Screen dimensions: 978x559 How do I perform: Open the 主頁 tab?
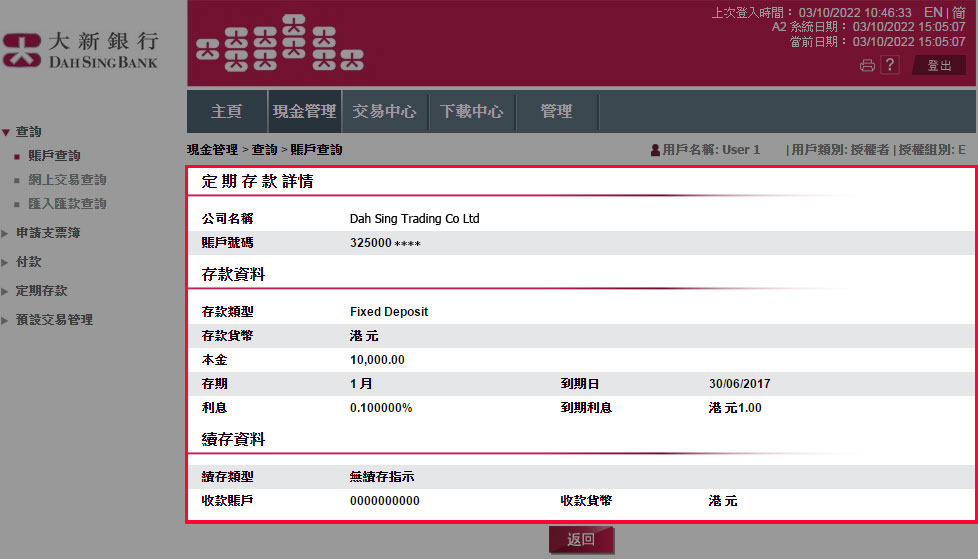[x=226, y=111]
